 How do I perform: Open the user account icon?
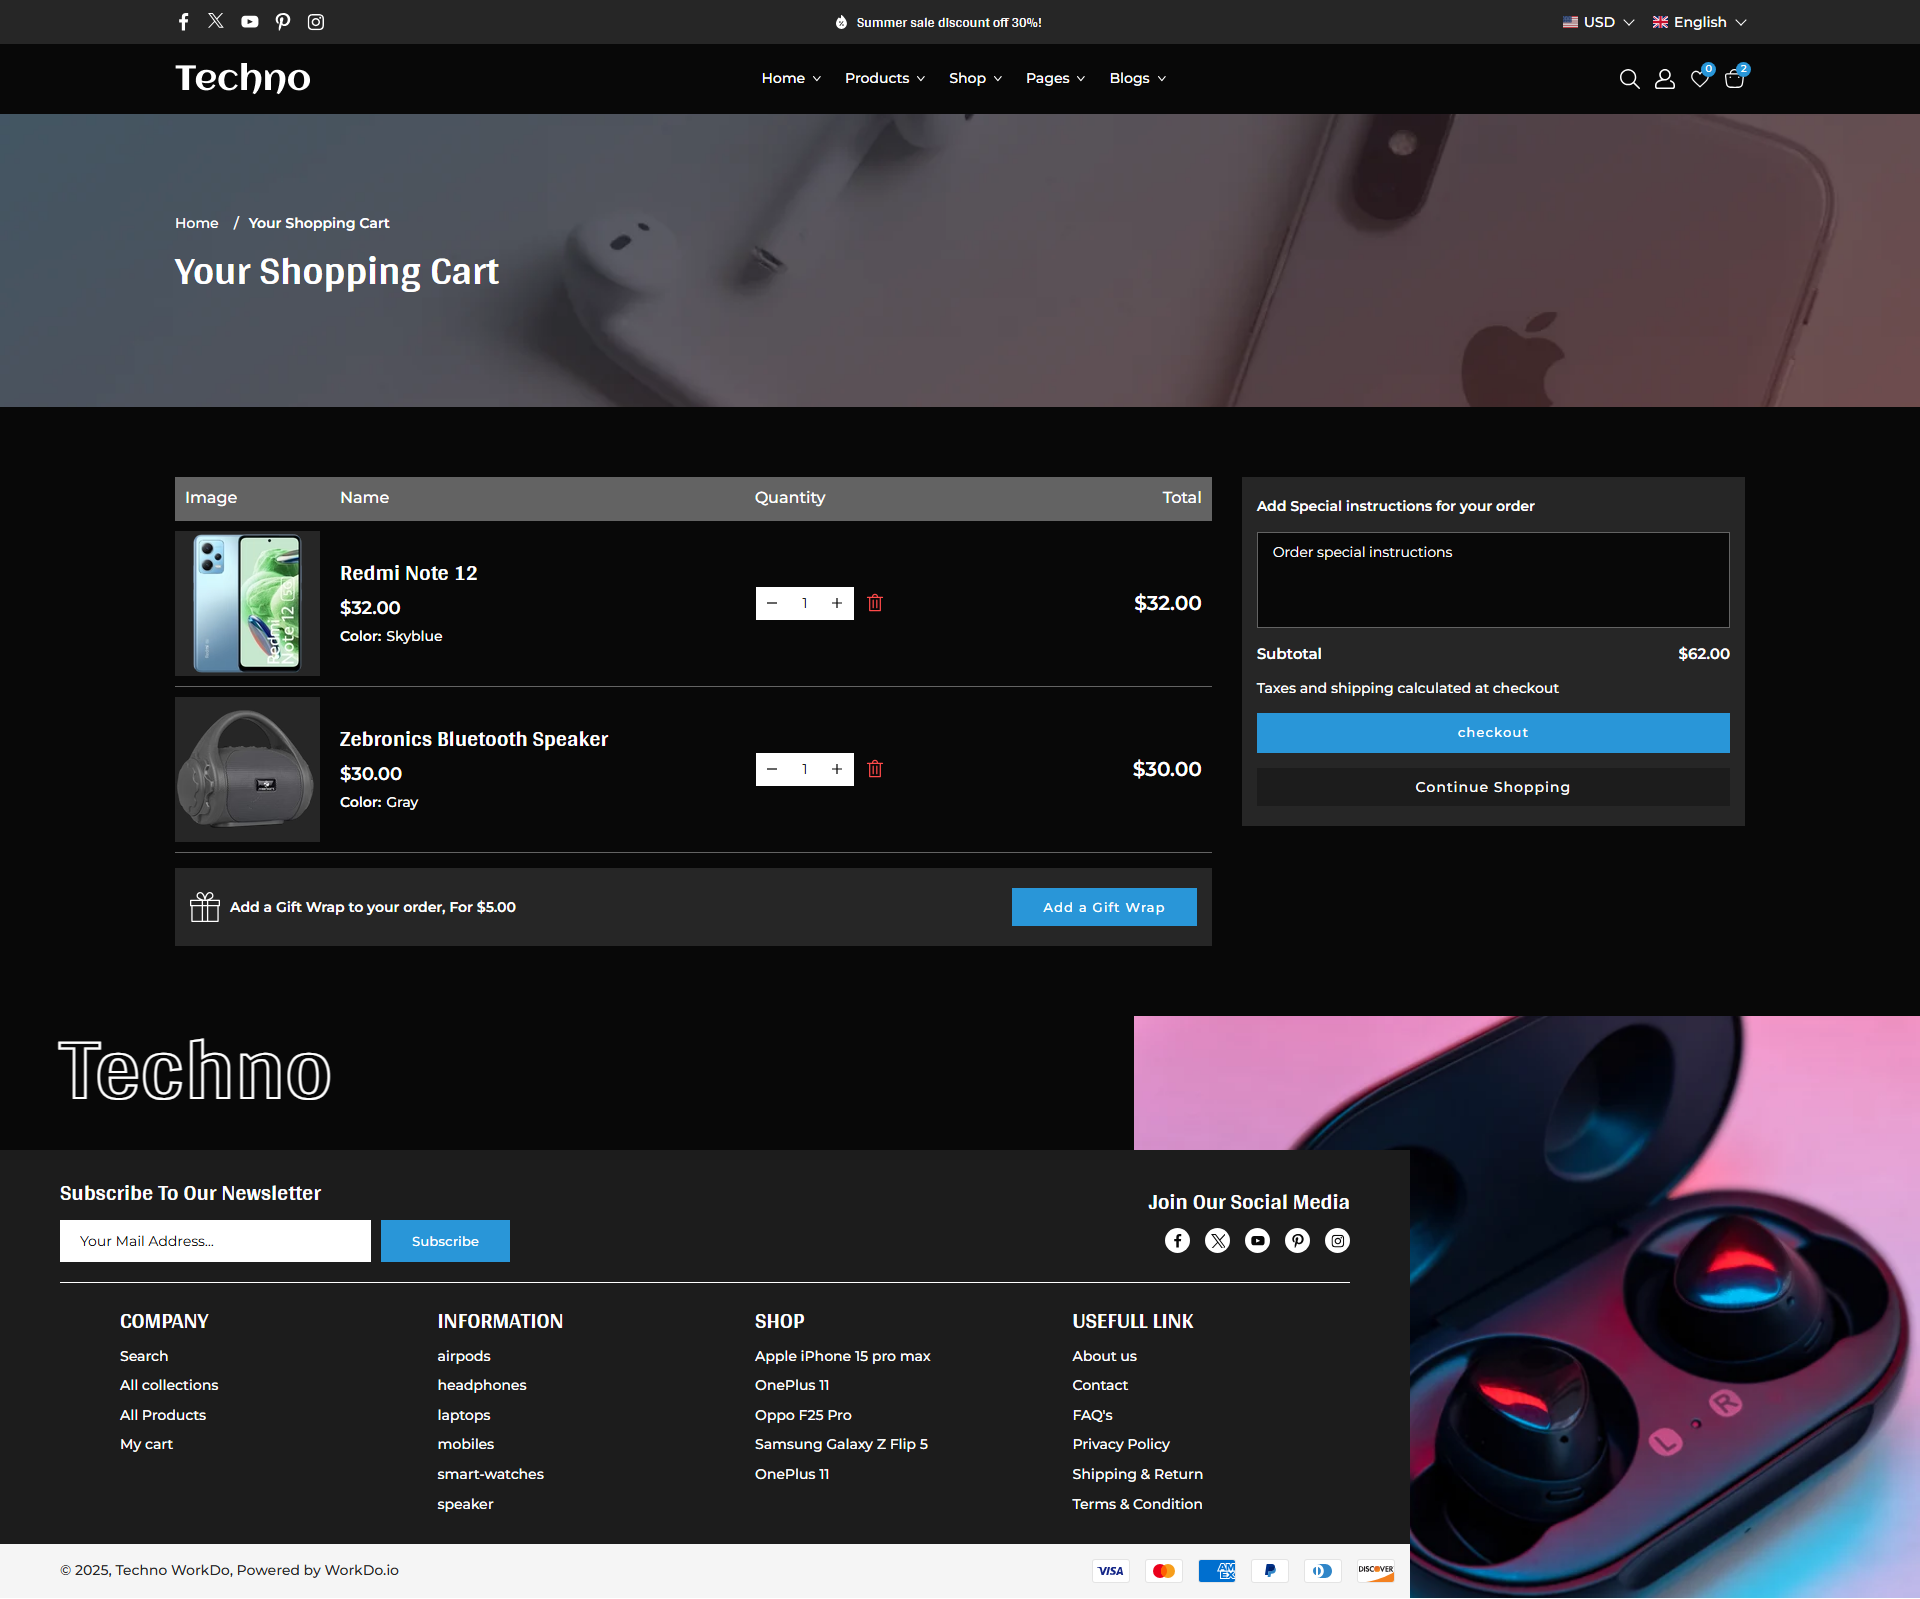(1665, 78)
